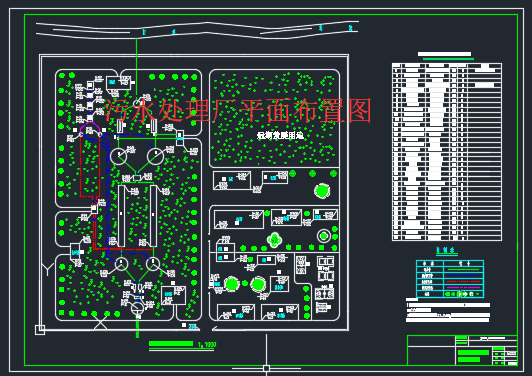This screenshot has width=532, height=376.
Task: Pick the magenta line sample in legend
Action: pos(463,288)
